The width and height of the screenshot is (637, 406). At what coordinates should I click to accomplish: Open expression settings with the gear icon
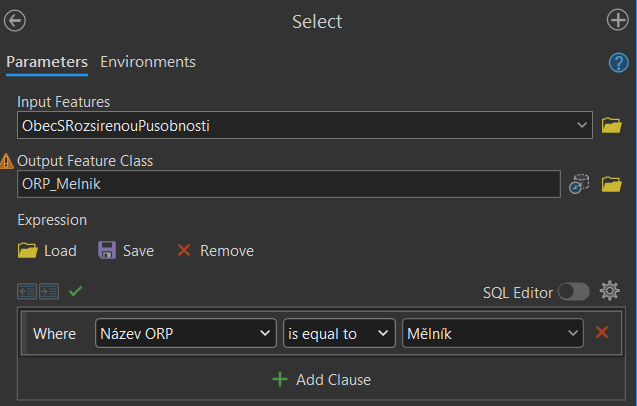[x=610, y=292]
